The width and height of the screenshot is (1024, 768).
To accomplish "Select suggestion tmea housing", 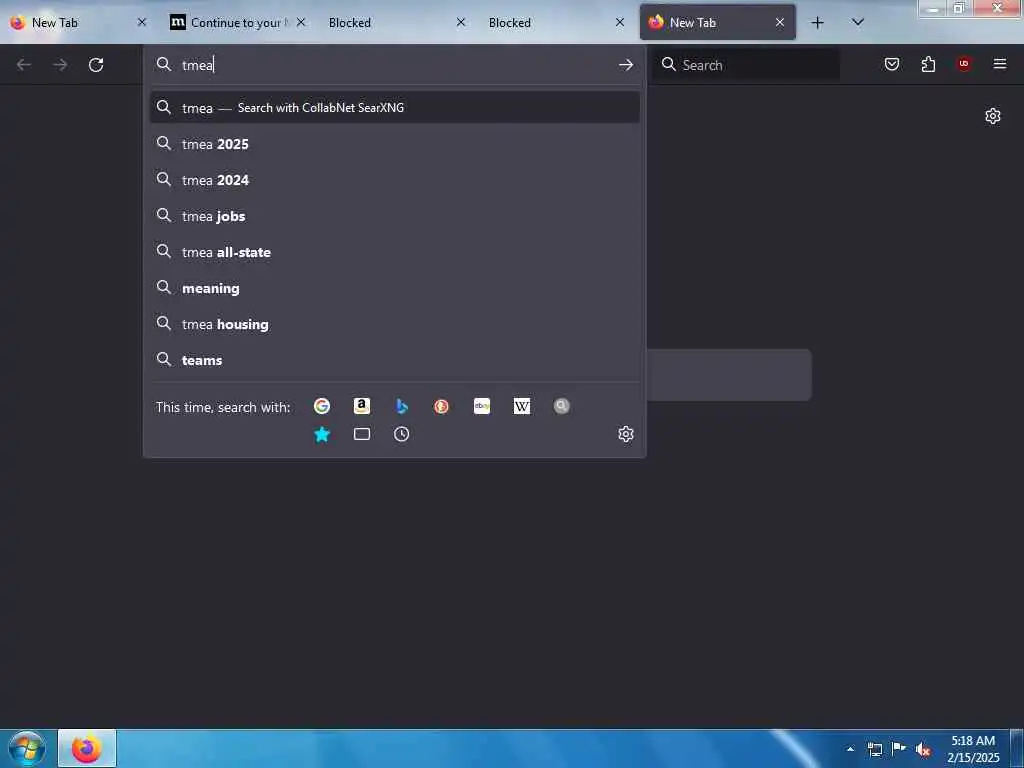I will point(394,324).
